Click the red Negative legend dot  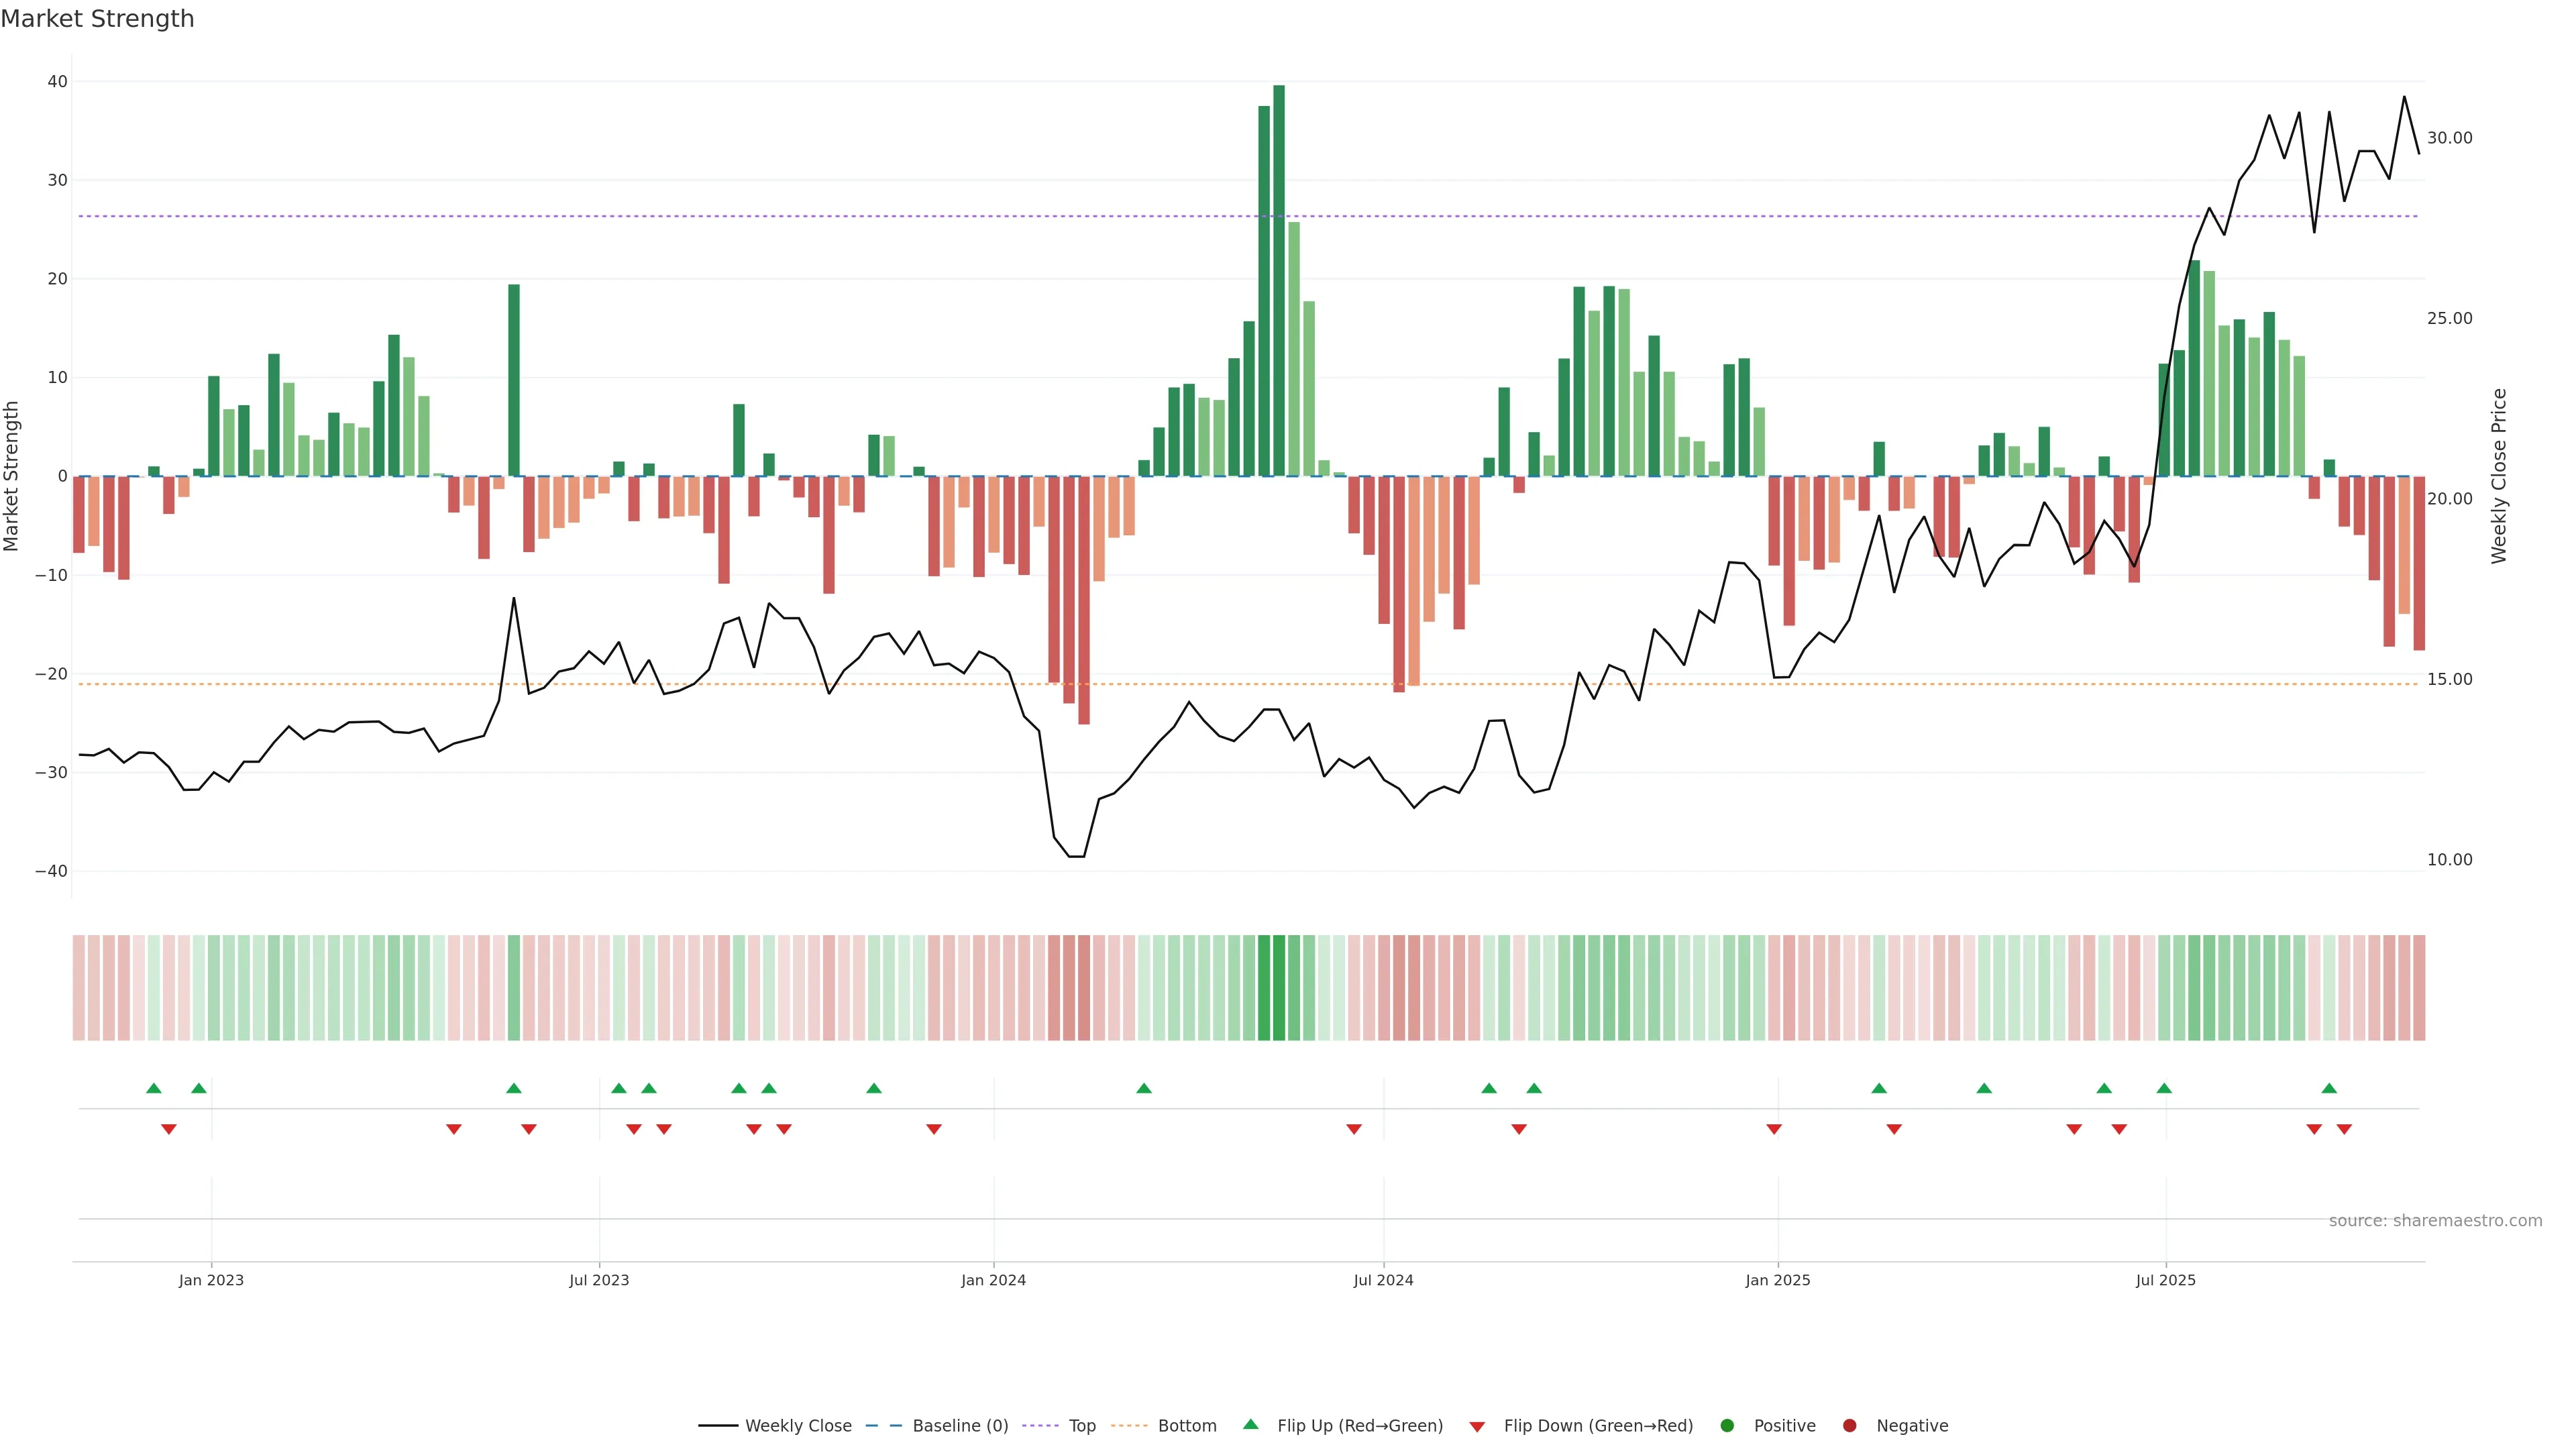pos(1849,1426)
